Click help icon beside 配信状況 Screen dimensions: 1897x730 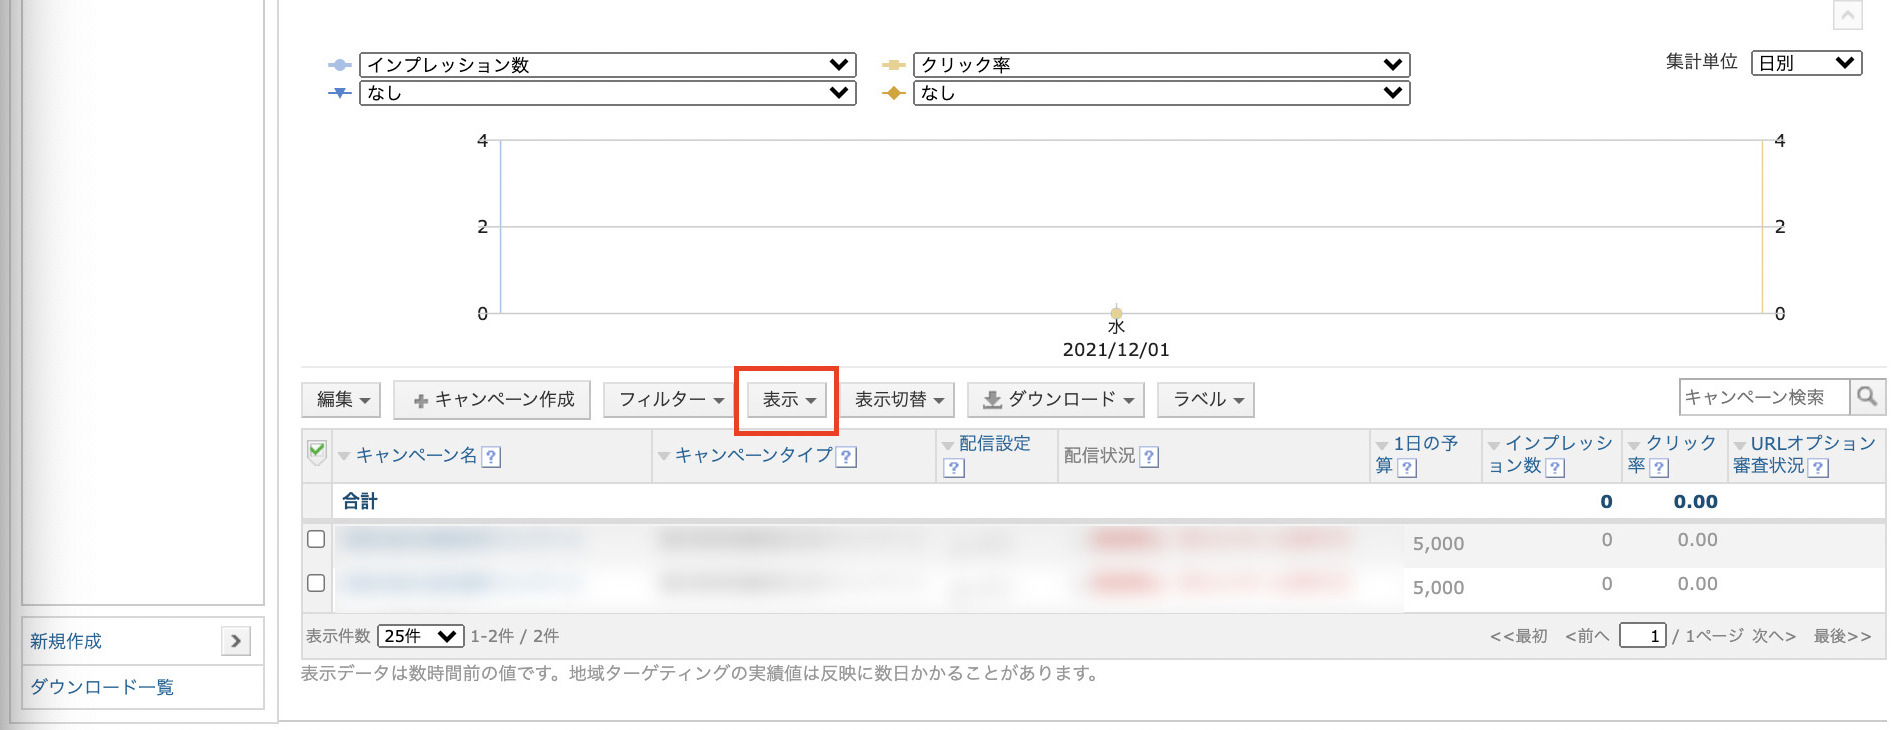pos(1149,457)
